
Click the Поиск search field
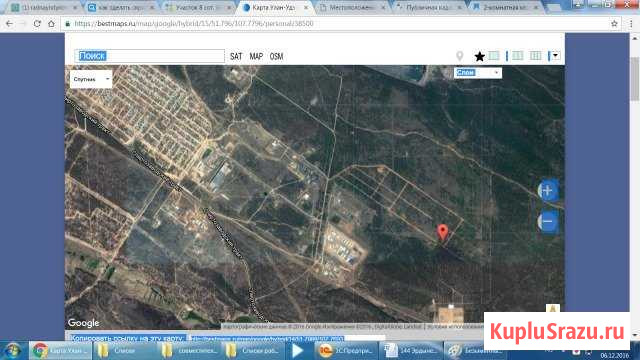point(149,56)
